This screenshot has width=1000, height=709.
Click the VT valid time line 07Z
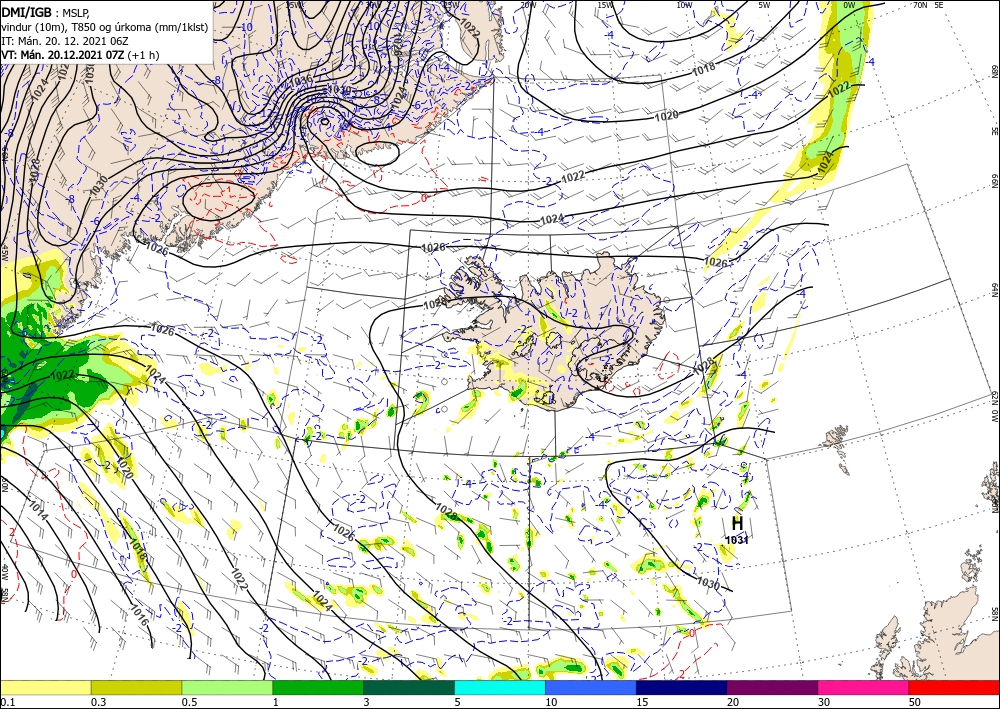[x=63, y=55]
